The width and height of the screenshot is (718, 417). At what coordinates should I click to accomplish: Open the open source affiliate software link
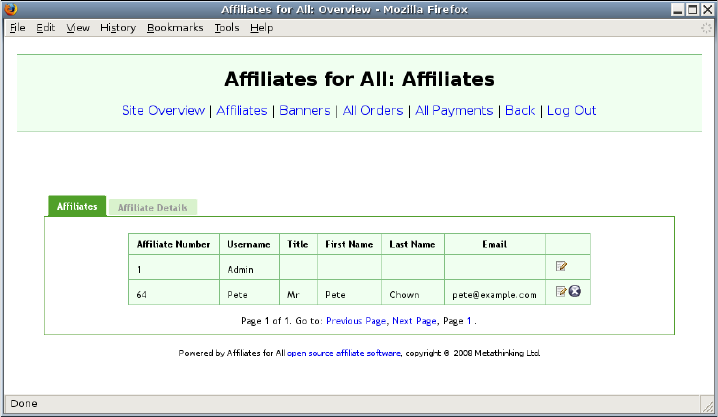coord(344,353)
